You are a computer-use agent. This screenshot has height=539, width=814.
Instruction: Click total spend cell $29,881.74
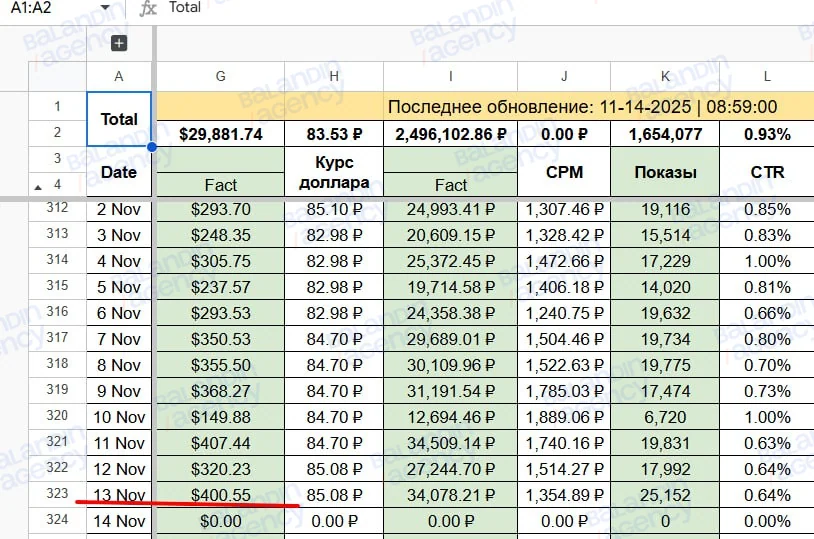(221, 134)
